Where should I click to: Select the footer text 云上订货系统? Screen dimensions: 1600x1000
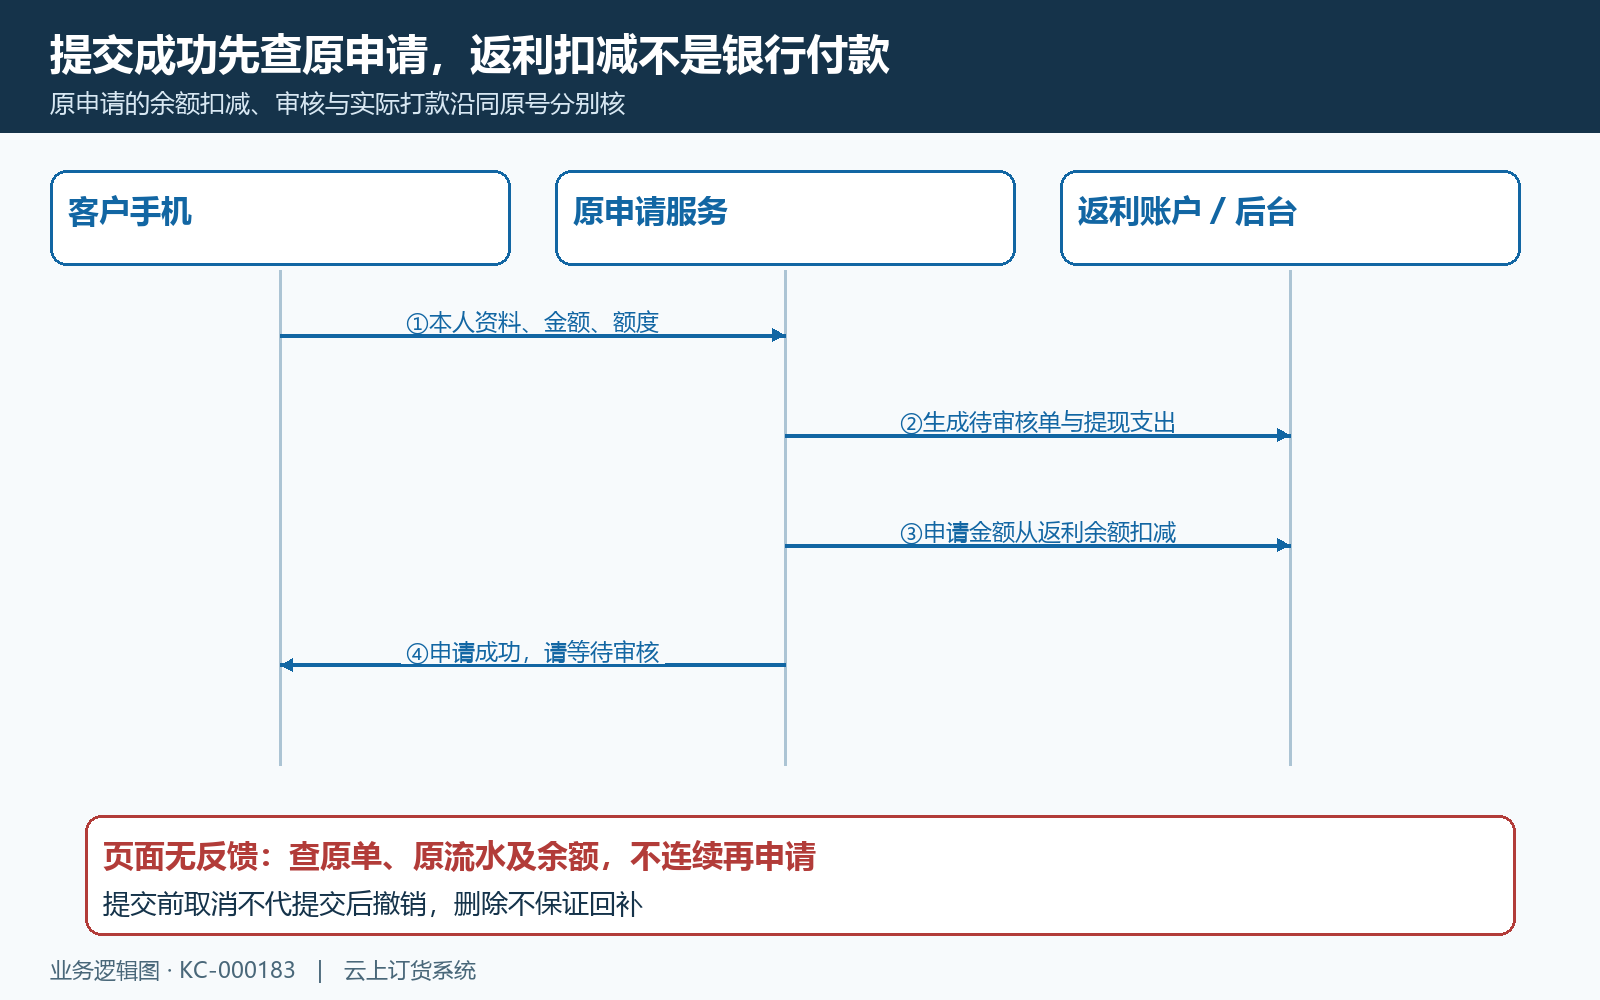(x=410, y=970)
